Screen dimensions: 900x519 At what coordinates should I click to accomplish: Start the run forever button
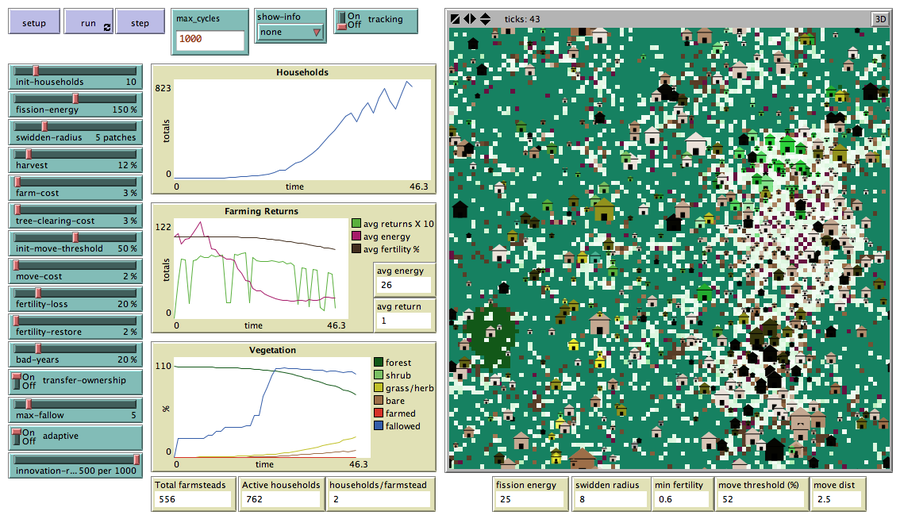click(x=87, y=22)
